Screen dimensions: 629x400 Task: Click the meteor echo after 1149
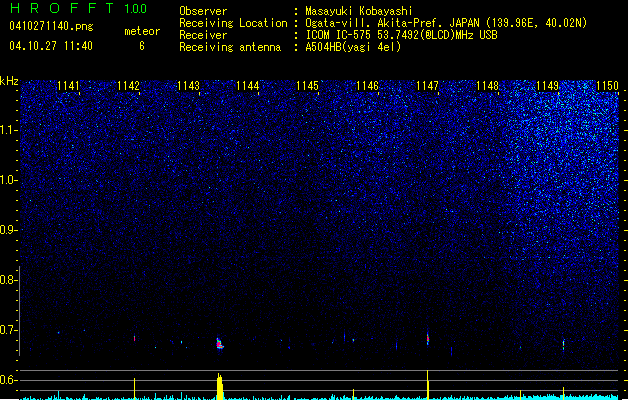click(x=563, y=345)
